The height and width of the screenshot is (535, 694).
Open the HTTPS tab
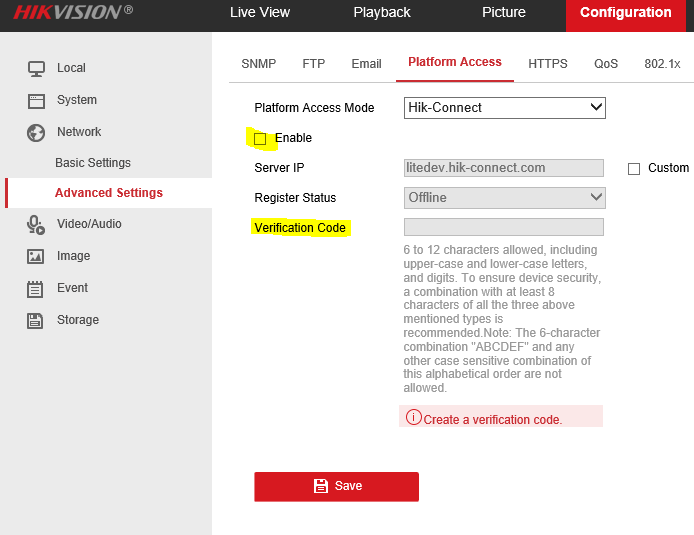tap(548, 63)
